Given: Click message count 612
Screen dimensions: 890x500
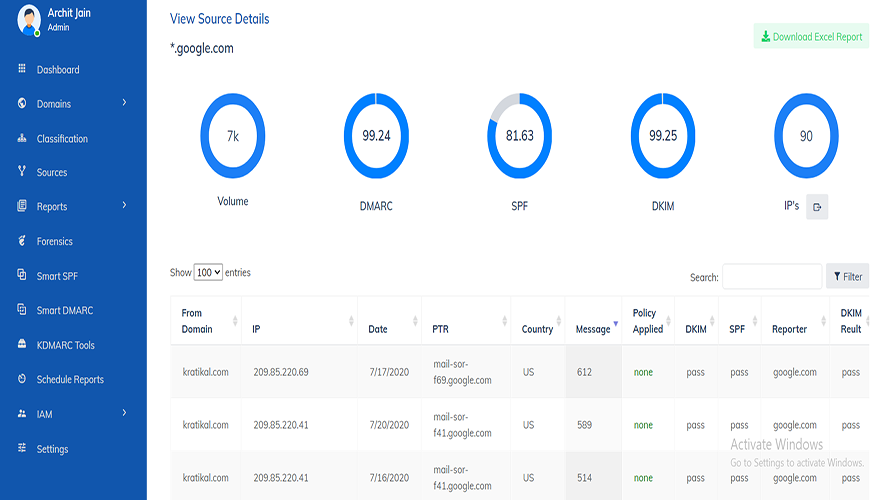Looking at the screenshot, I should click(584, 372).
